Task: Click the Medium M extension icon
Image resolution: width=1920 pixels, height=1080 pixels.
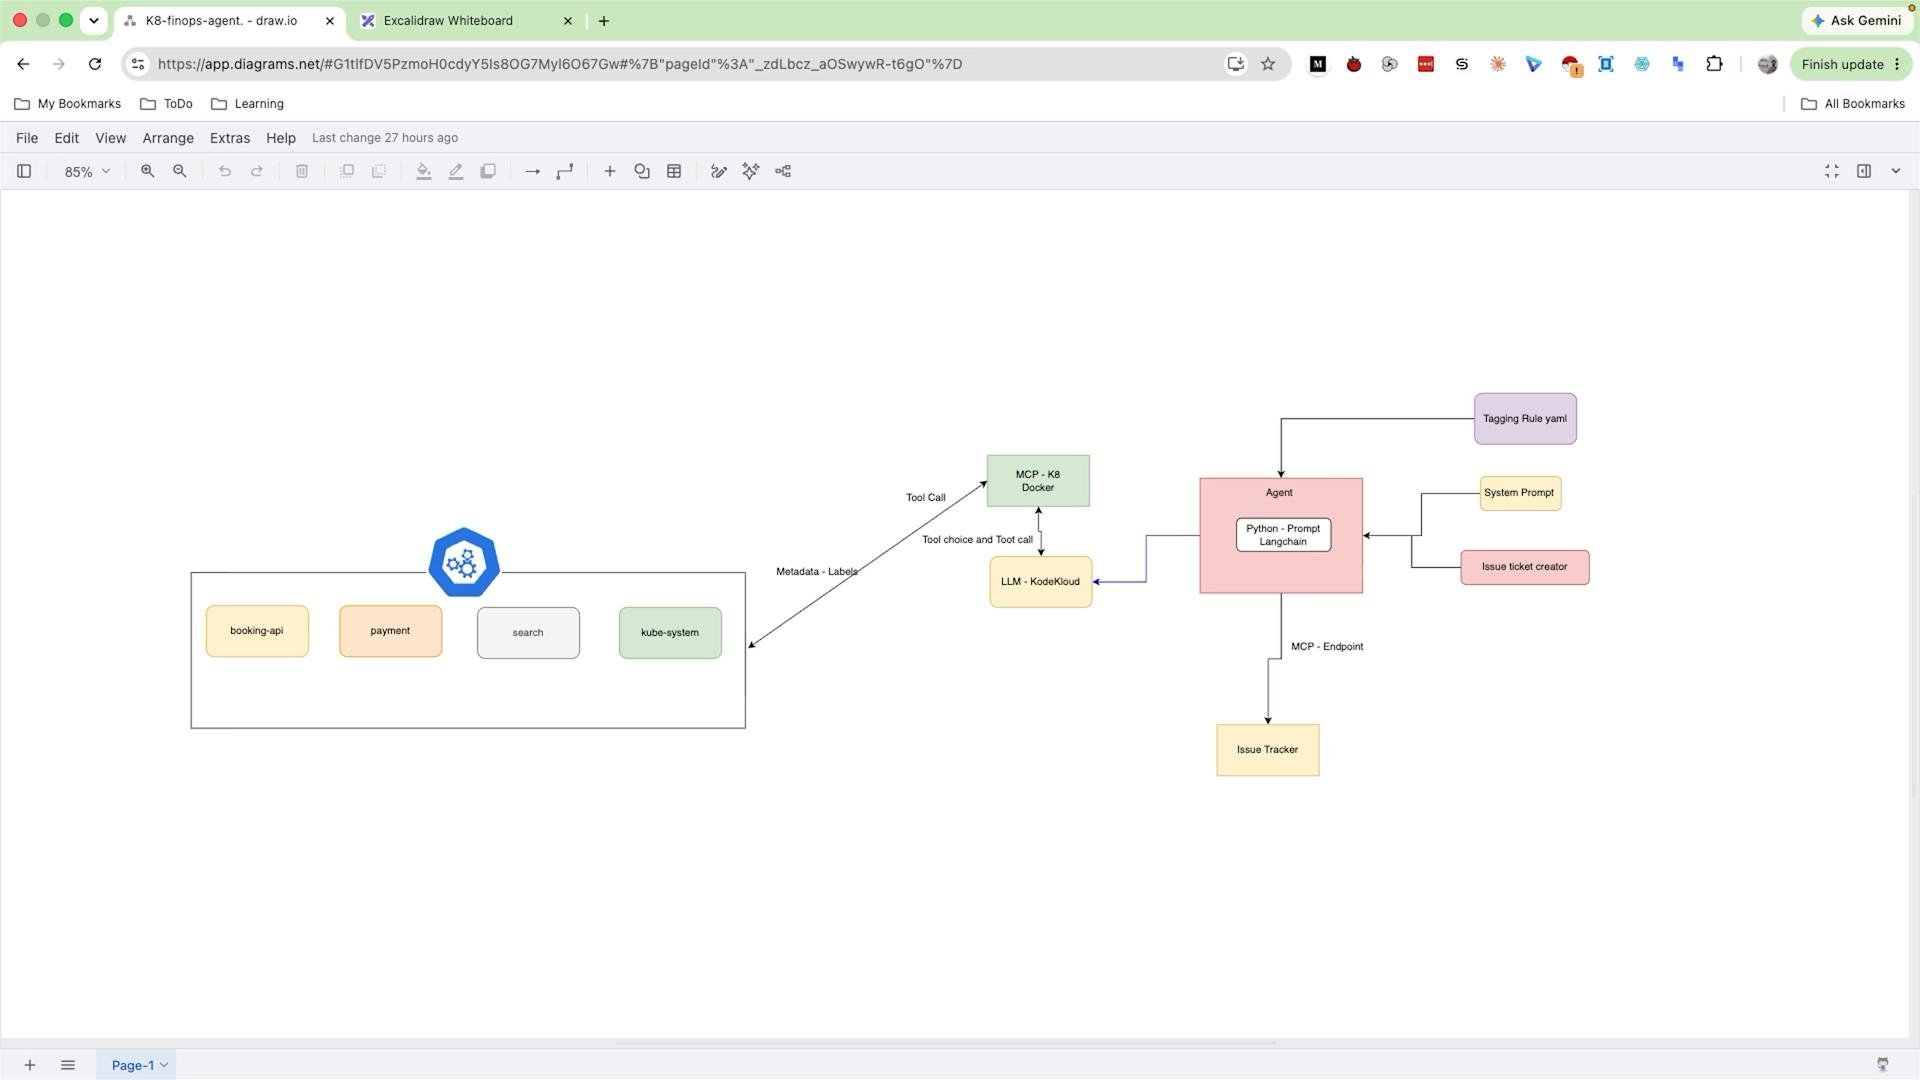Action: pyautogui.click(x=1318, y=64)
